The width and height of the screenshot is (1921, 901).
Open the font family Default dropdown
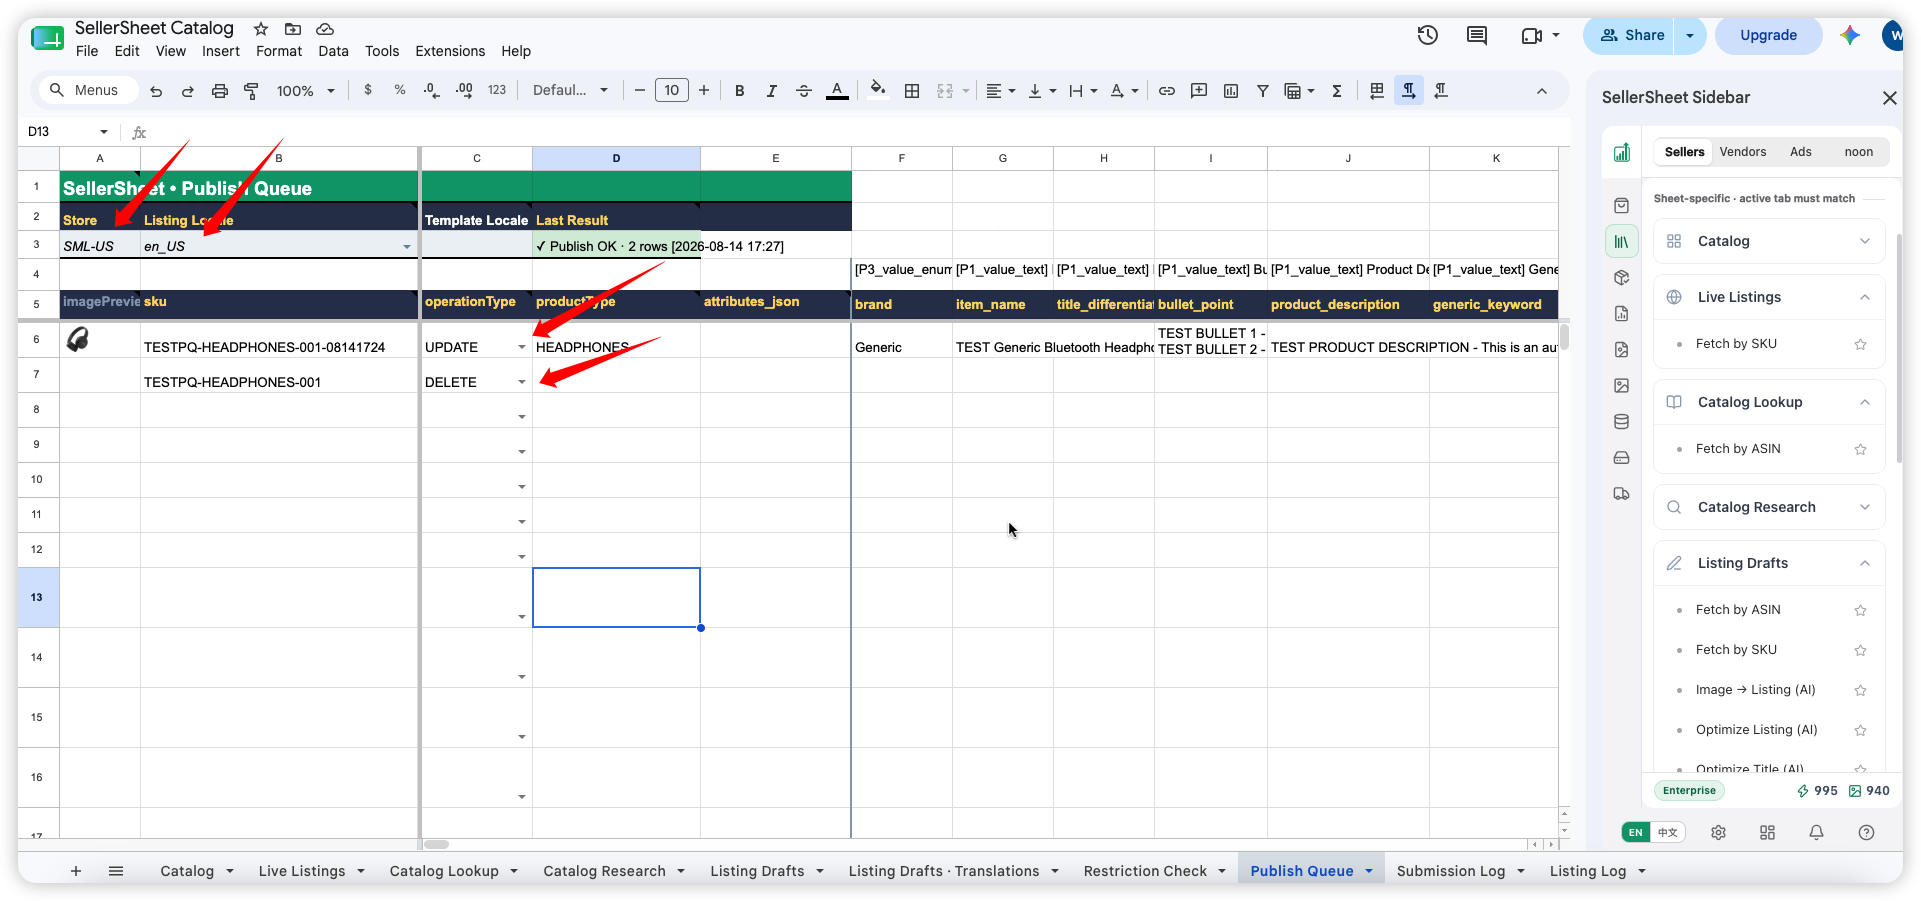tap(570, 90)
